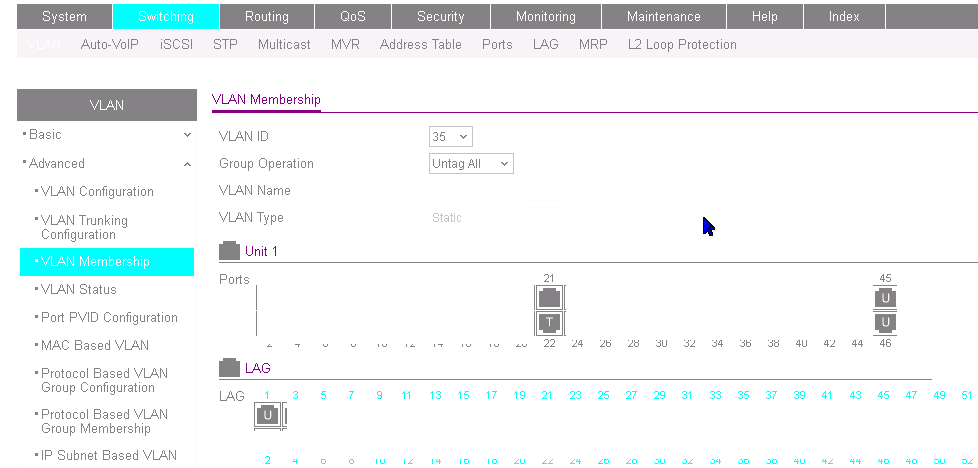Toggle untagged port 46 icon
The image size is (978, 468).
coord(885,323)
